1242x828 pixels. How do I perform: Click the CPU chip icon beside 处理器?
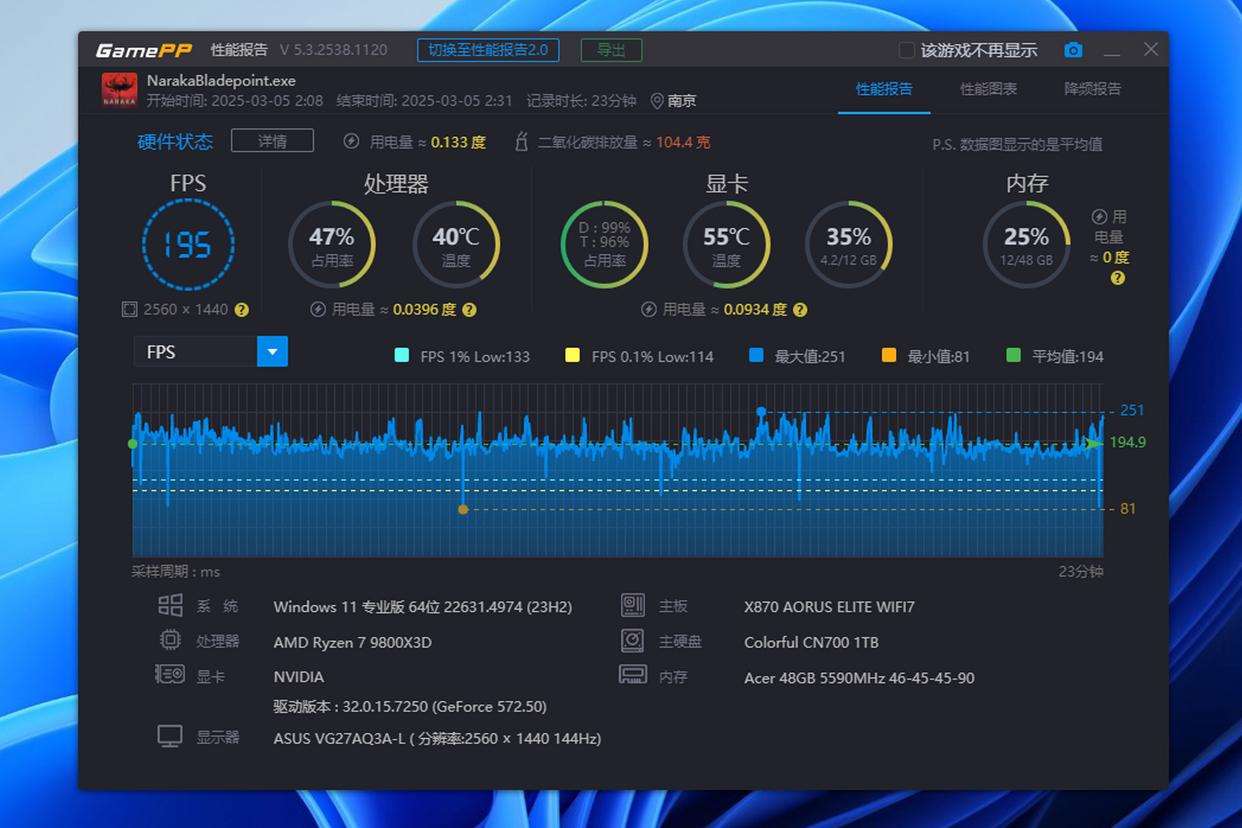tap(170, 640)
